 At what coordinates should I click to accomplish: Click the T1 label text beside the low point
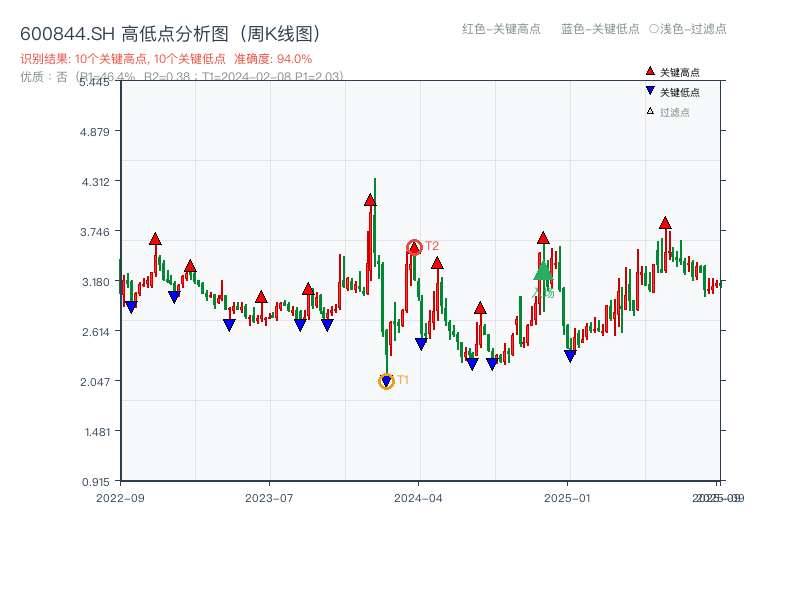(x=404, y=380)
